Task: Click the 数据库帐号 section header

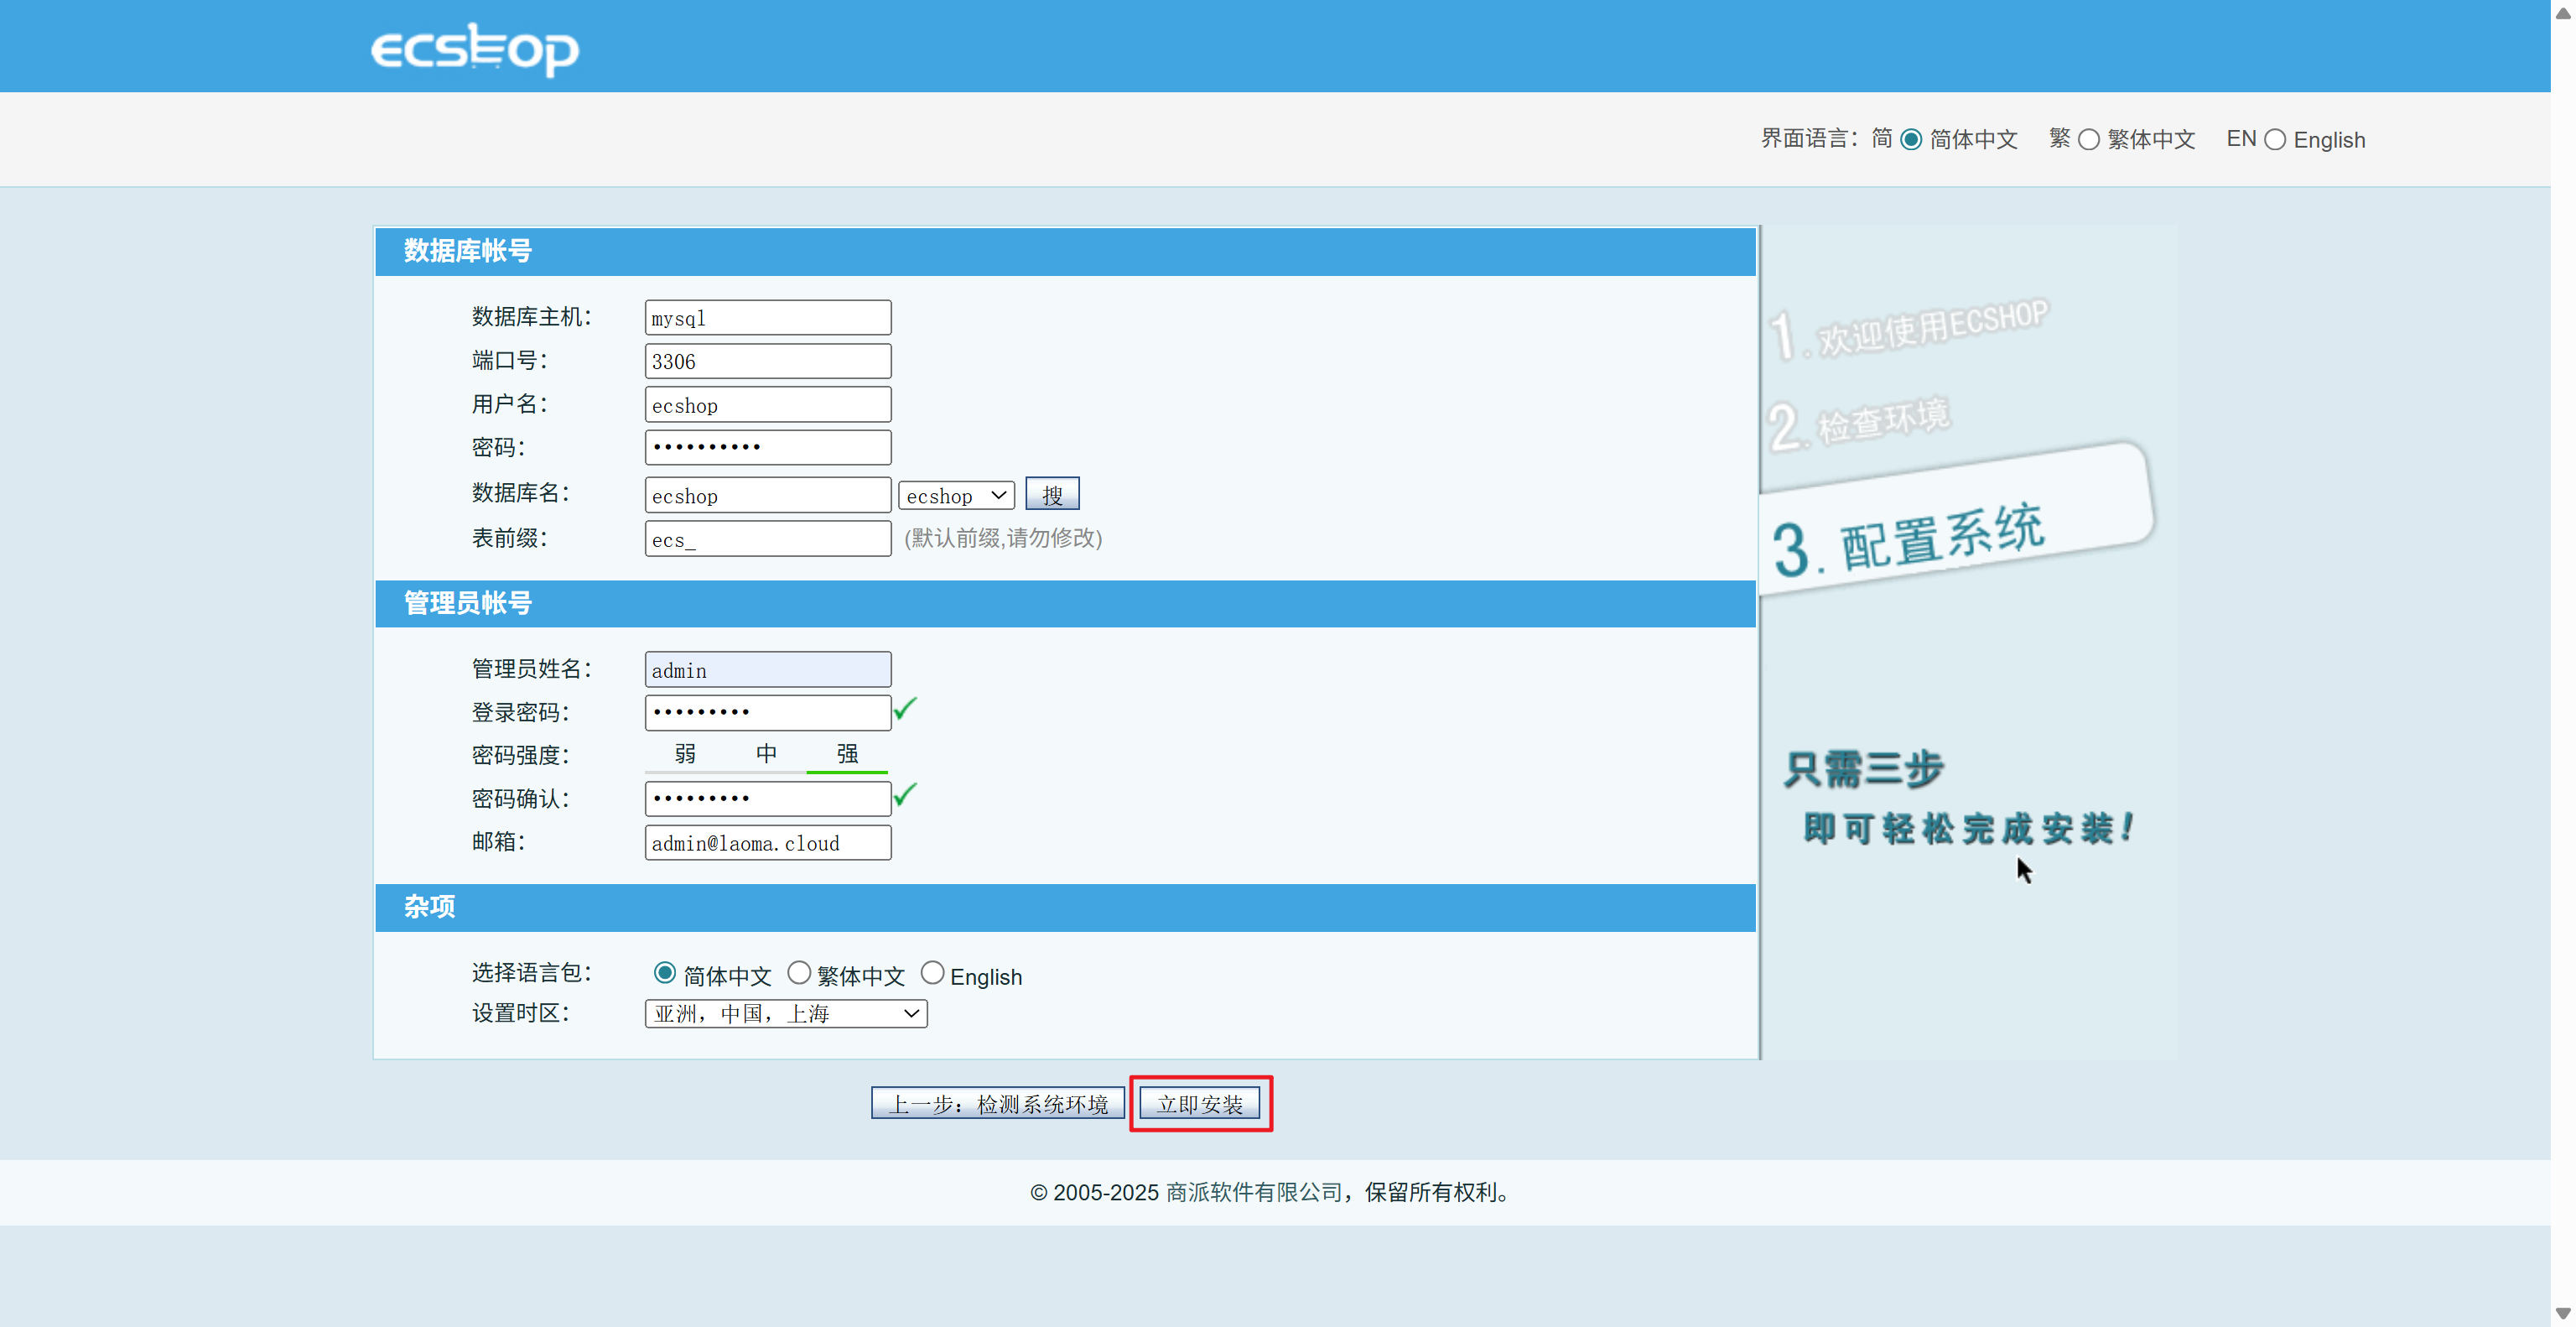Action: click(1066, 251)
